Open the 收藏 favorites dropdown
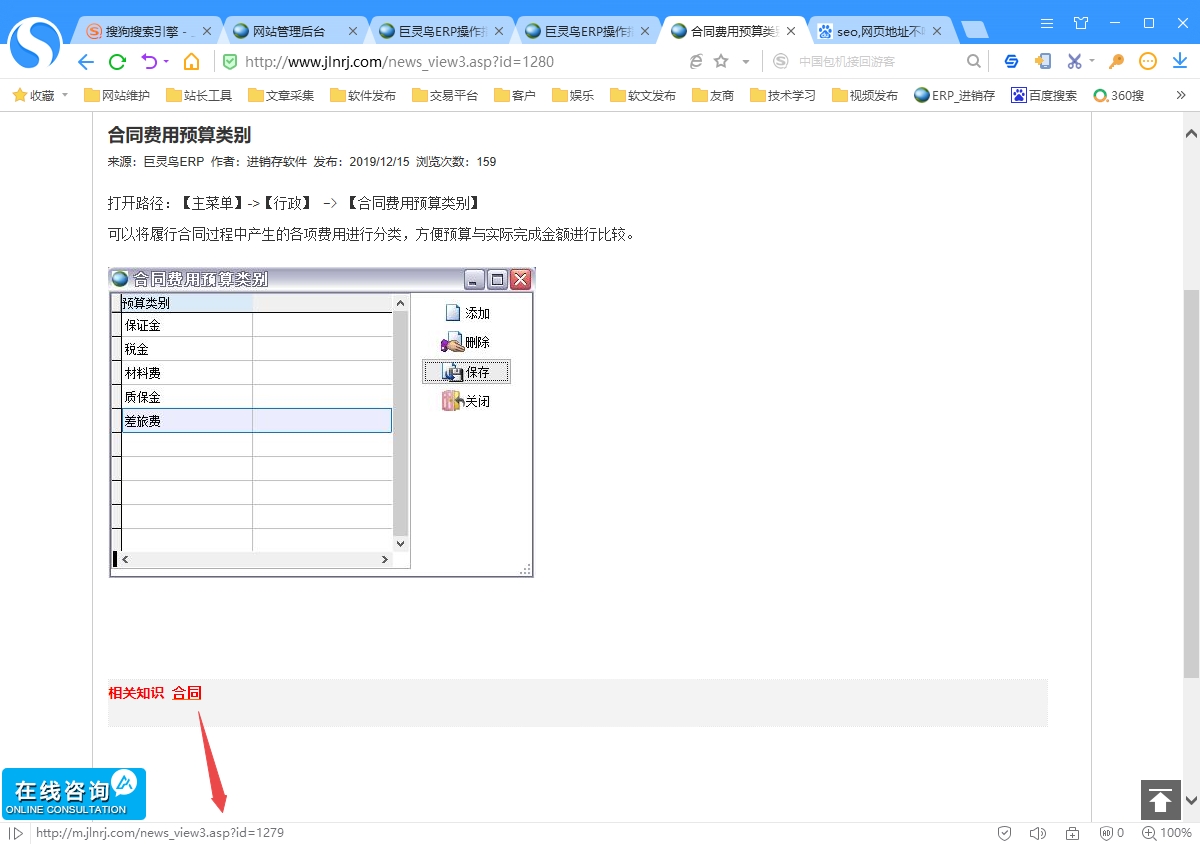Screen dimensions: 1200x844 (x=41, y=96)
